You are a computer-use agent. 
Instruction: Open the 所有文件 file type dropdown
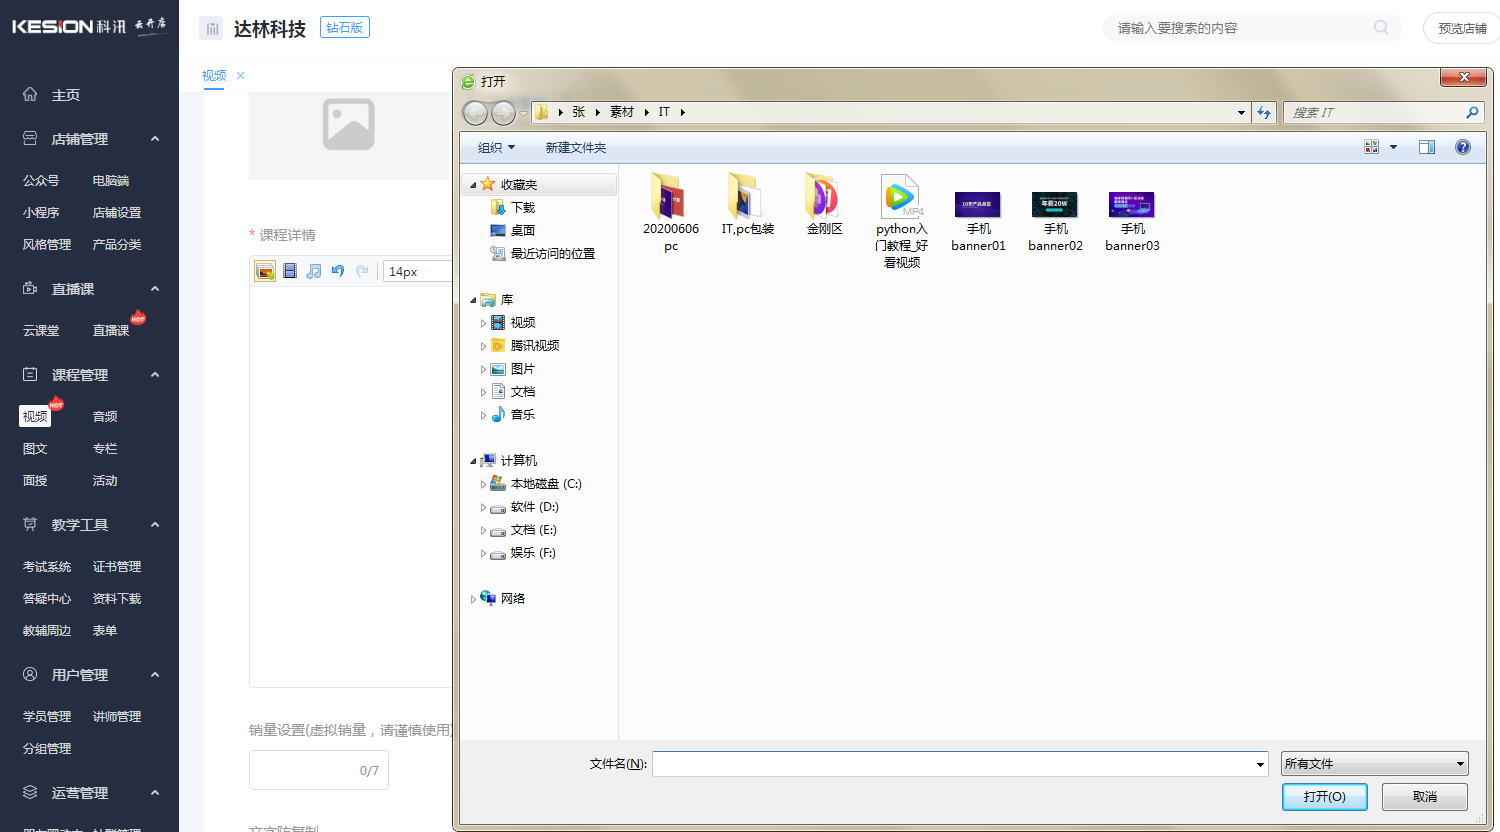(x=1374, y=764)
